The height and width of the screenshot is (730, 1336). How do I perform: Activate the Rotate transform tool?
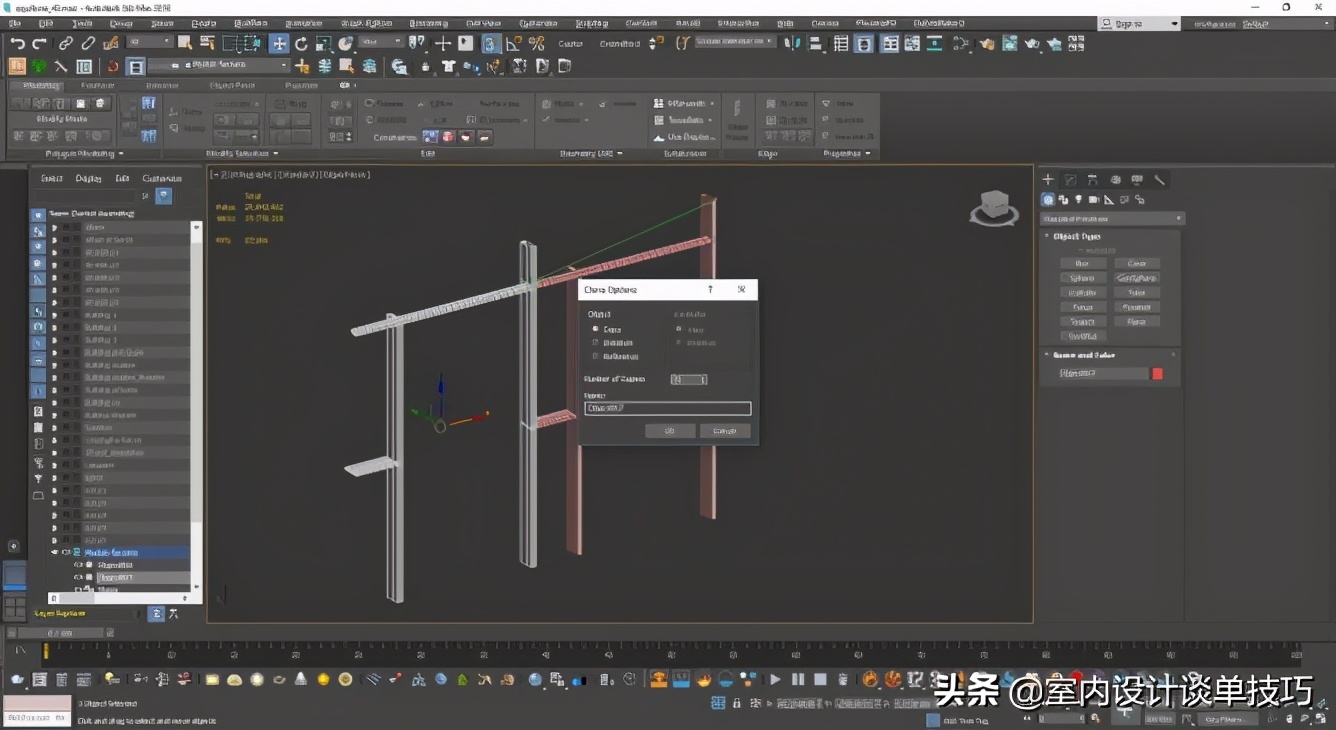(301, 43)
